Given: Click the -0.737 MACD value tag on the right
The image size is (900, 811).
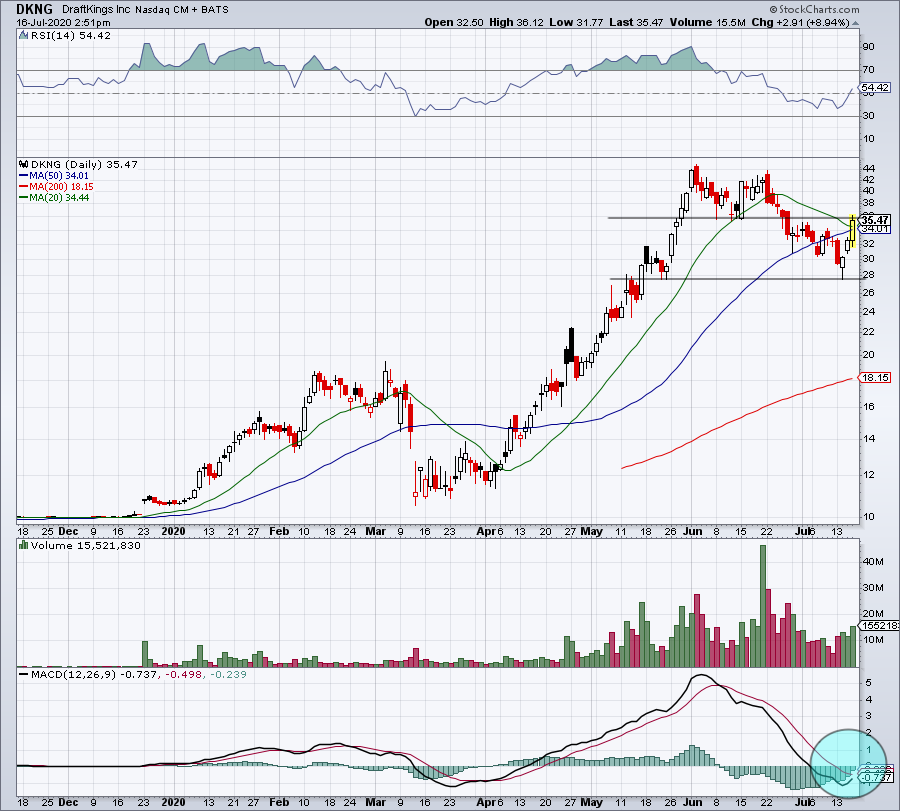Looking at the screenshot, I should coord(876,778).
